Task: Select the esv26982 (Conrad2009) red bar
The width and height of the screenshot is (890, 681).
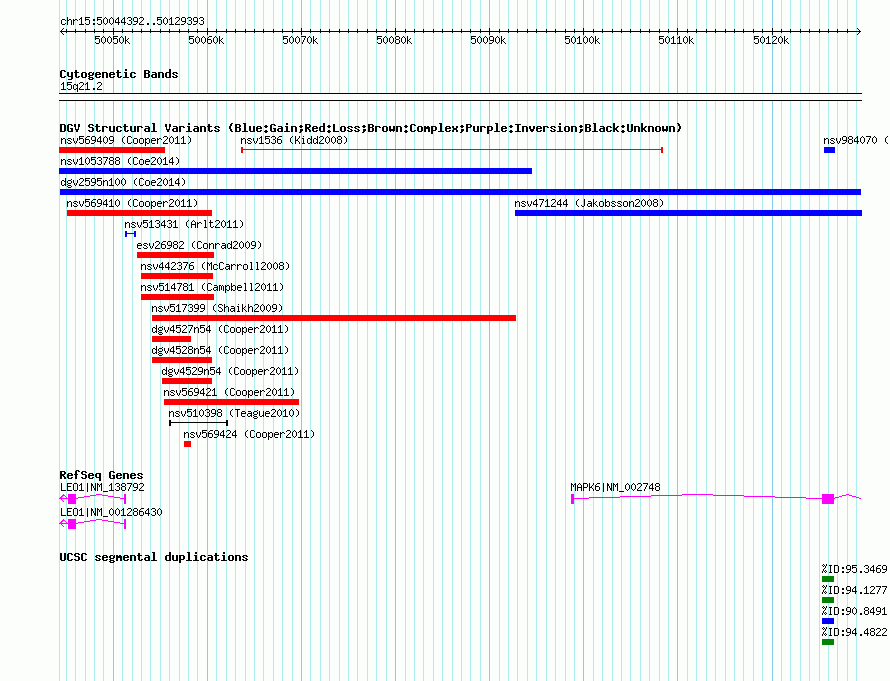Action: (x=175, y=255)
